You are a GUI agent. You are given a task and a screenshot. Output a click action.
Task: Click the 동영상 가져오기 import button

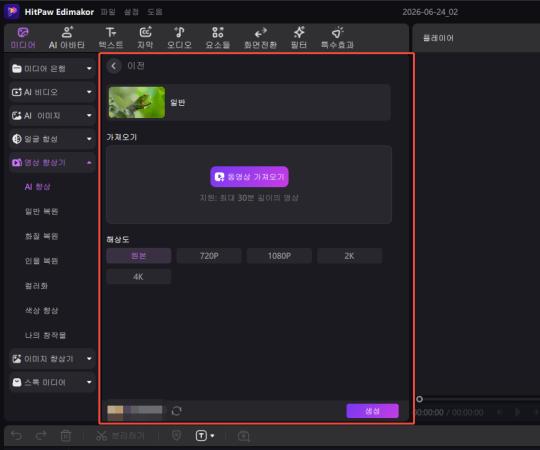[249, 177]
